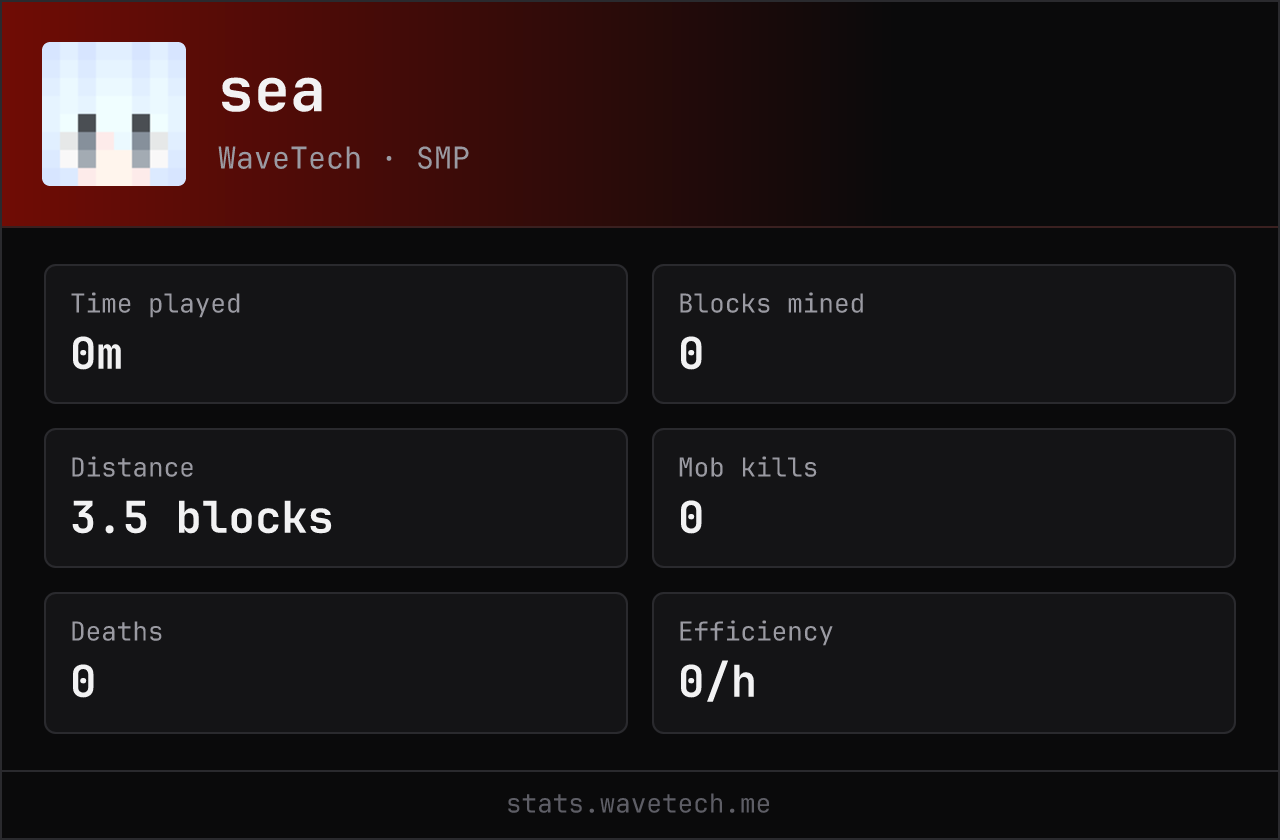
Task: Select the 0/h efficiency value
Action: coord(717,683)
